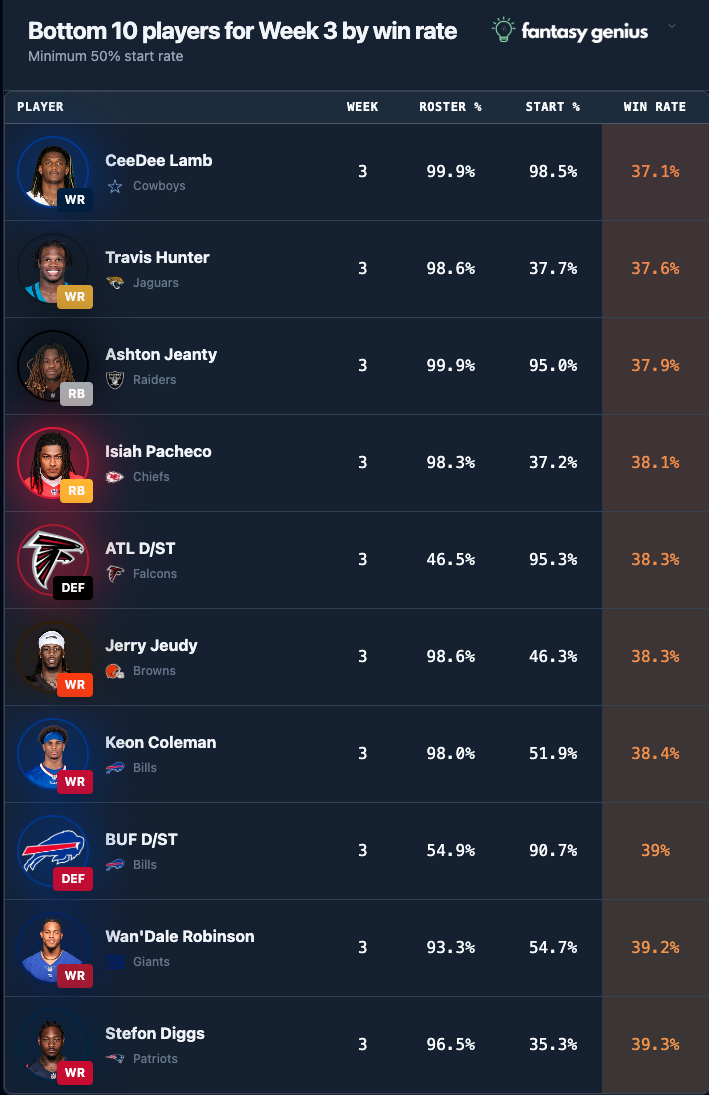Click Isiah Pacheco's RB position badge
Image resolution: width=709 pixels, height=1095 pixels.
pos(76,491)
